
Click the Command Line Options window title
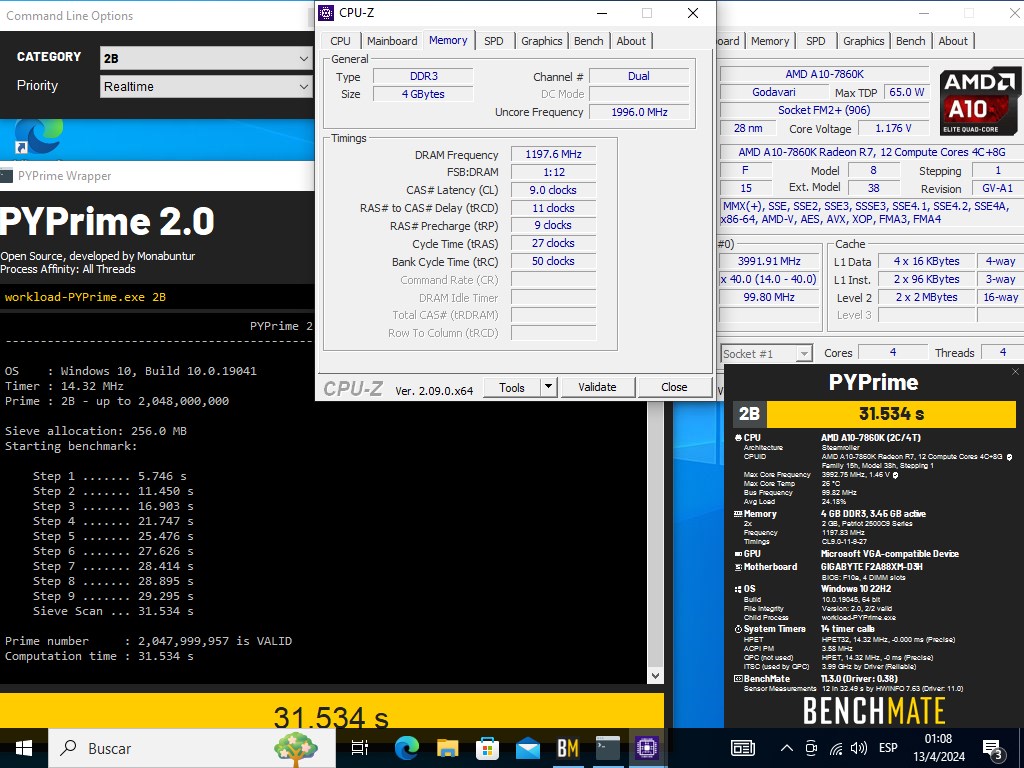coord(70,16)
